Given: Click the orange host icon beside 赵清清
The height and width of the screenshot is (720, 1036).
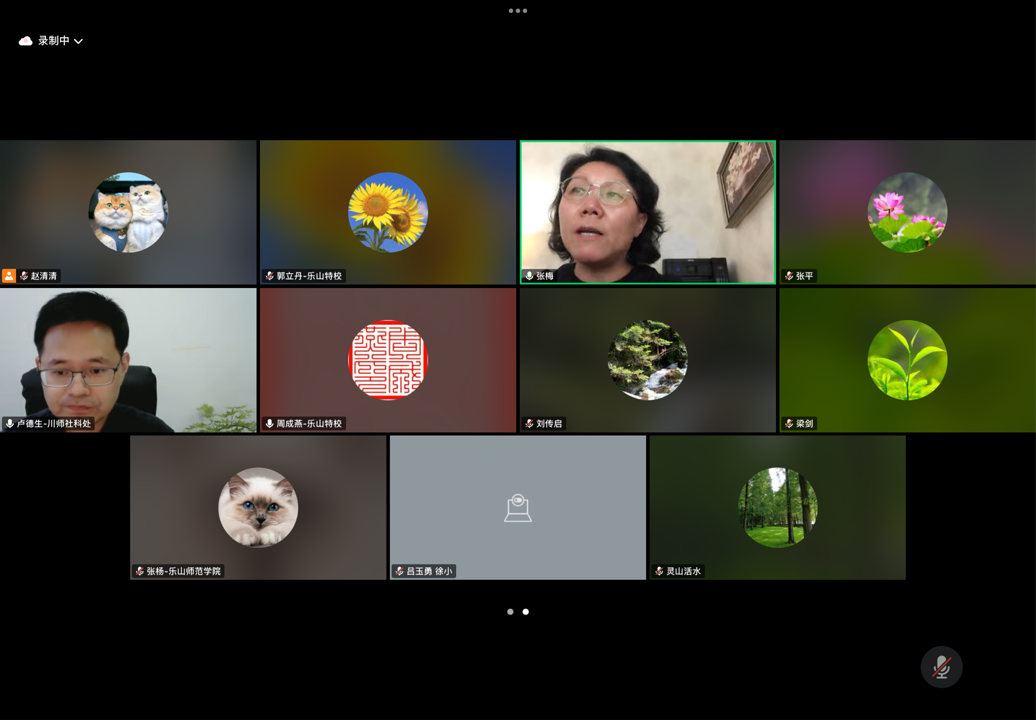Looking at the screenshot, I should click(9, 276).
